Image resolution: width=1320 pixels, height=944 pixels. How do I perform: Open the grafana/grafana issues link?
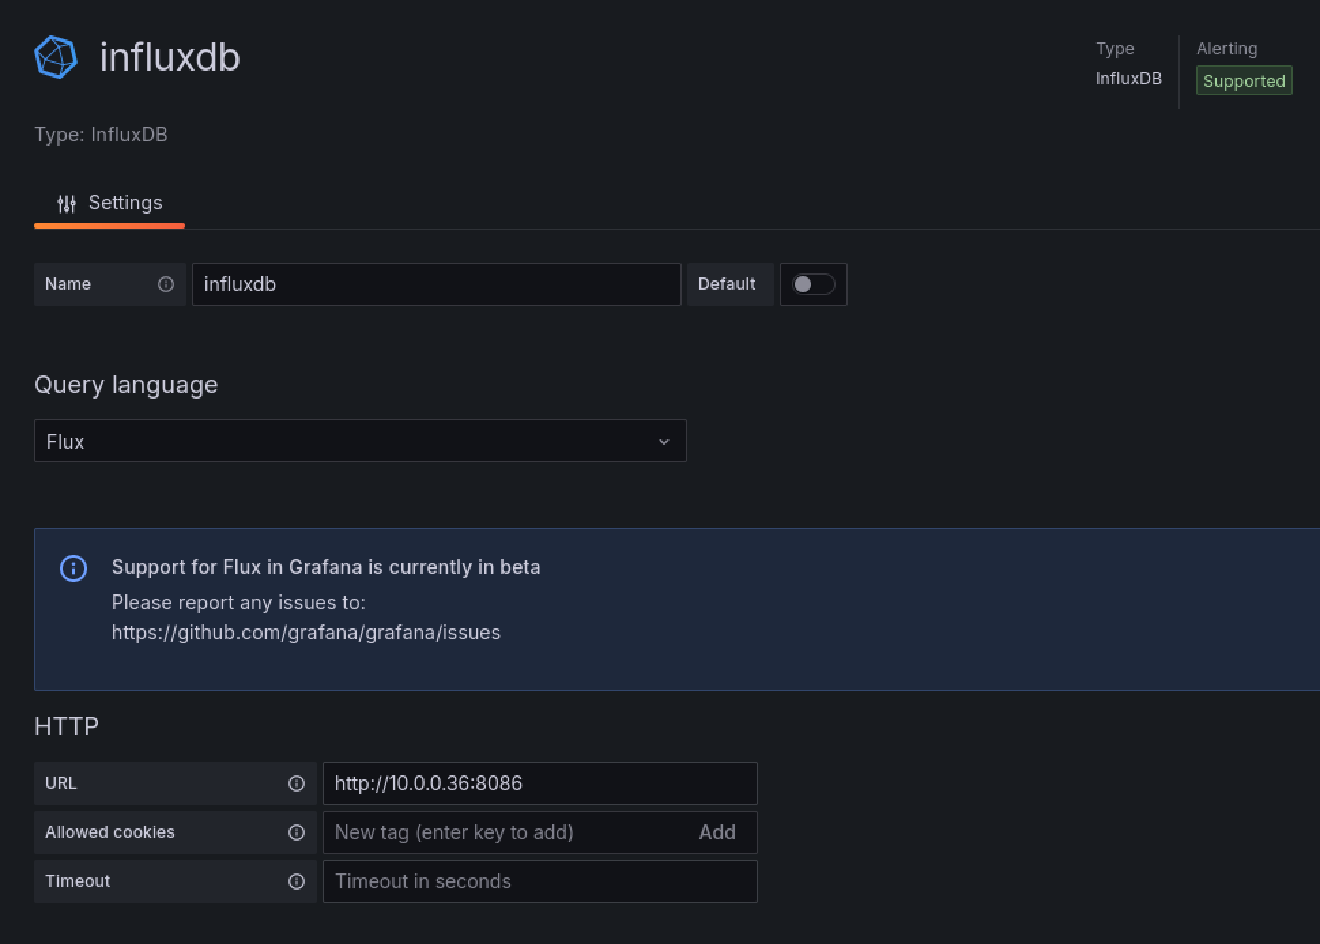tap(305, 632)
